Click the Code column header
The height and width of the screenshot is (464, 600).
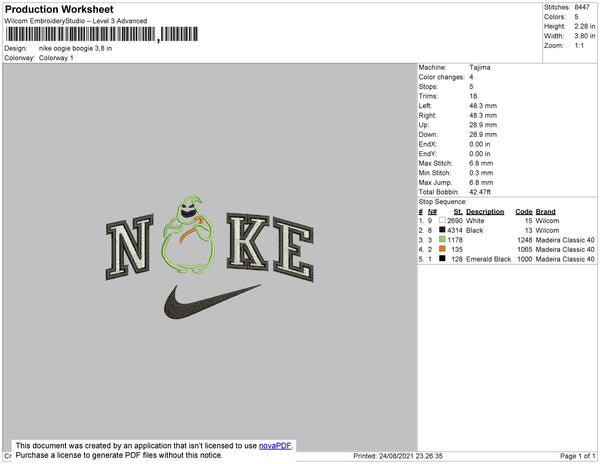tap(524, 212)
